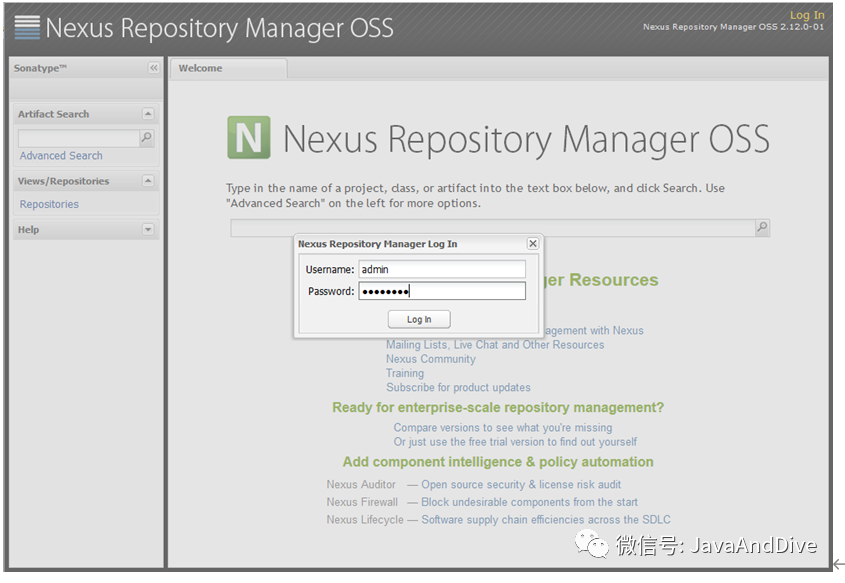
Task: Focus the Username input field
Action: coord(442,269)
